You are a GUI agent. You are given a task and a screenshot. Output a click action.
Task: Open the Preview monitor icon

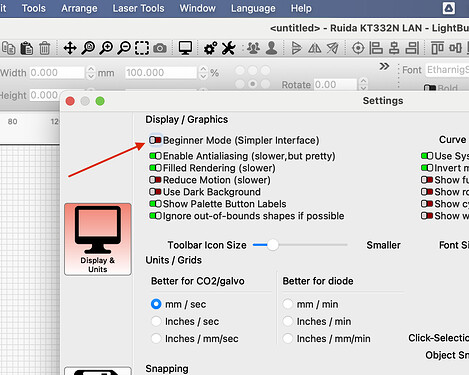pyautogui.click(x=185, y=48)
